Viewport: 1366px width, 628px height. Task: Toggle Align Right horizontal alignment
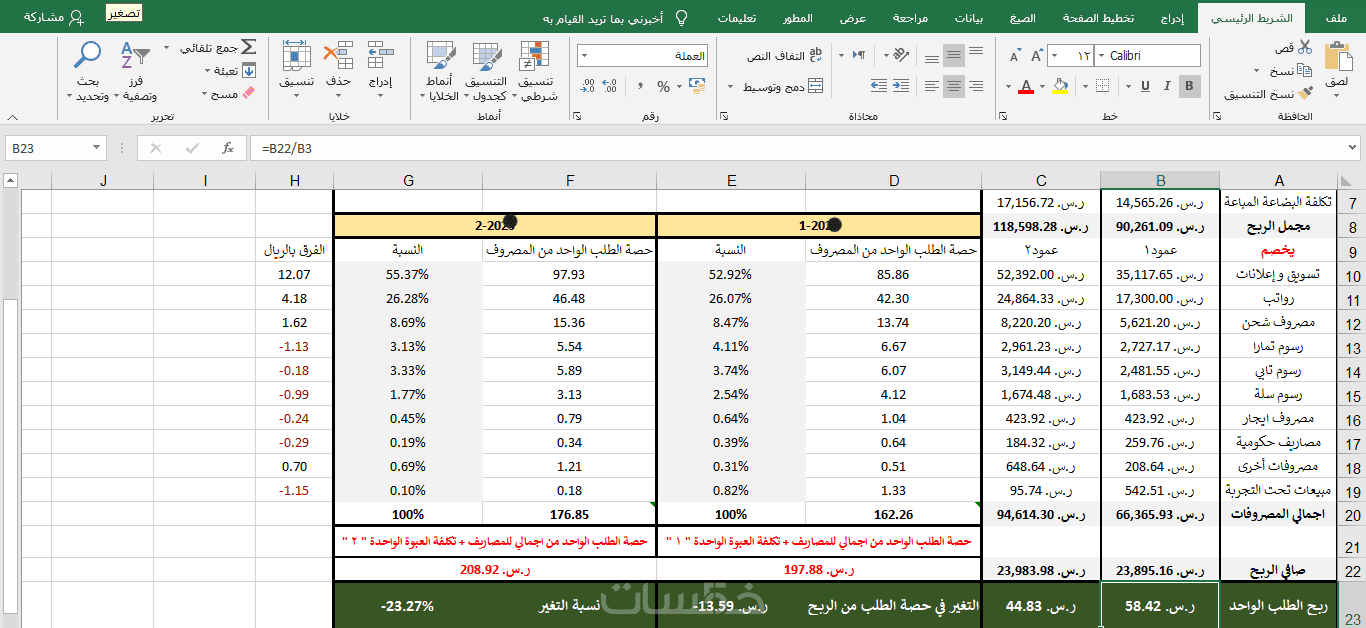point(978,87)
